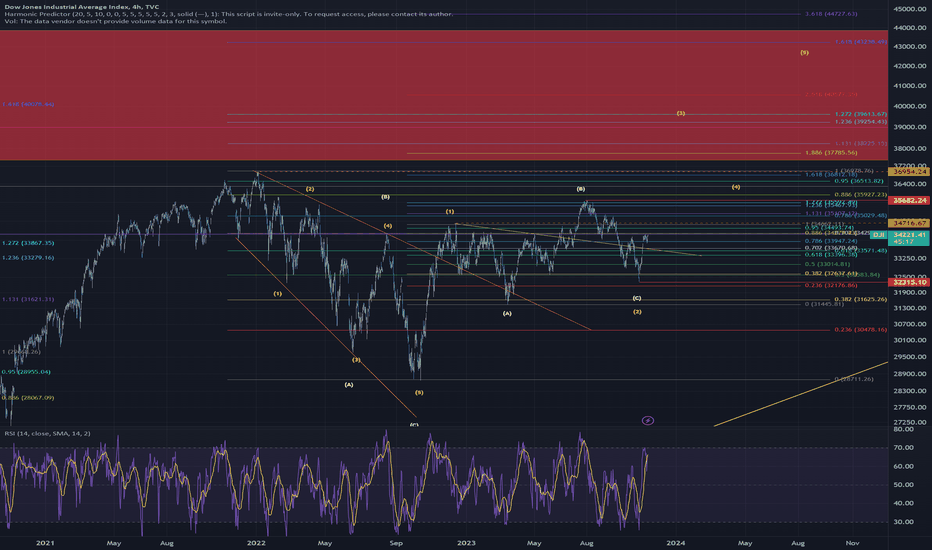This screenshot has width=932, height=550.
Task: Click the 2021 label on time axis
Action: pyautogui.click(x=45, y=543)
